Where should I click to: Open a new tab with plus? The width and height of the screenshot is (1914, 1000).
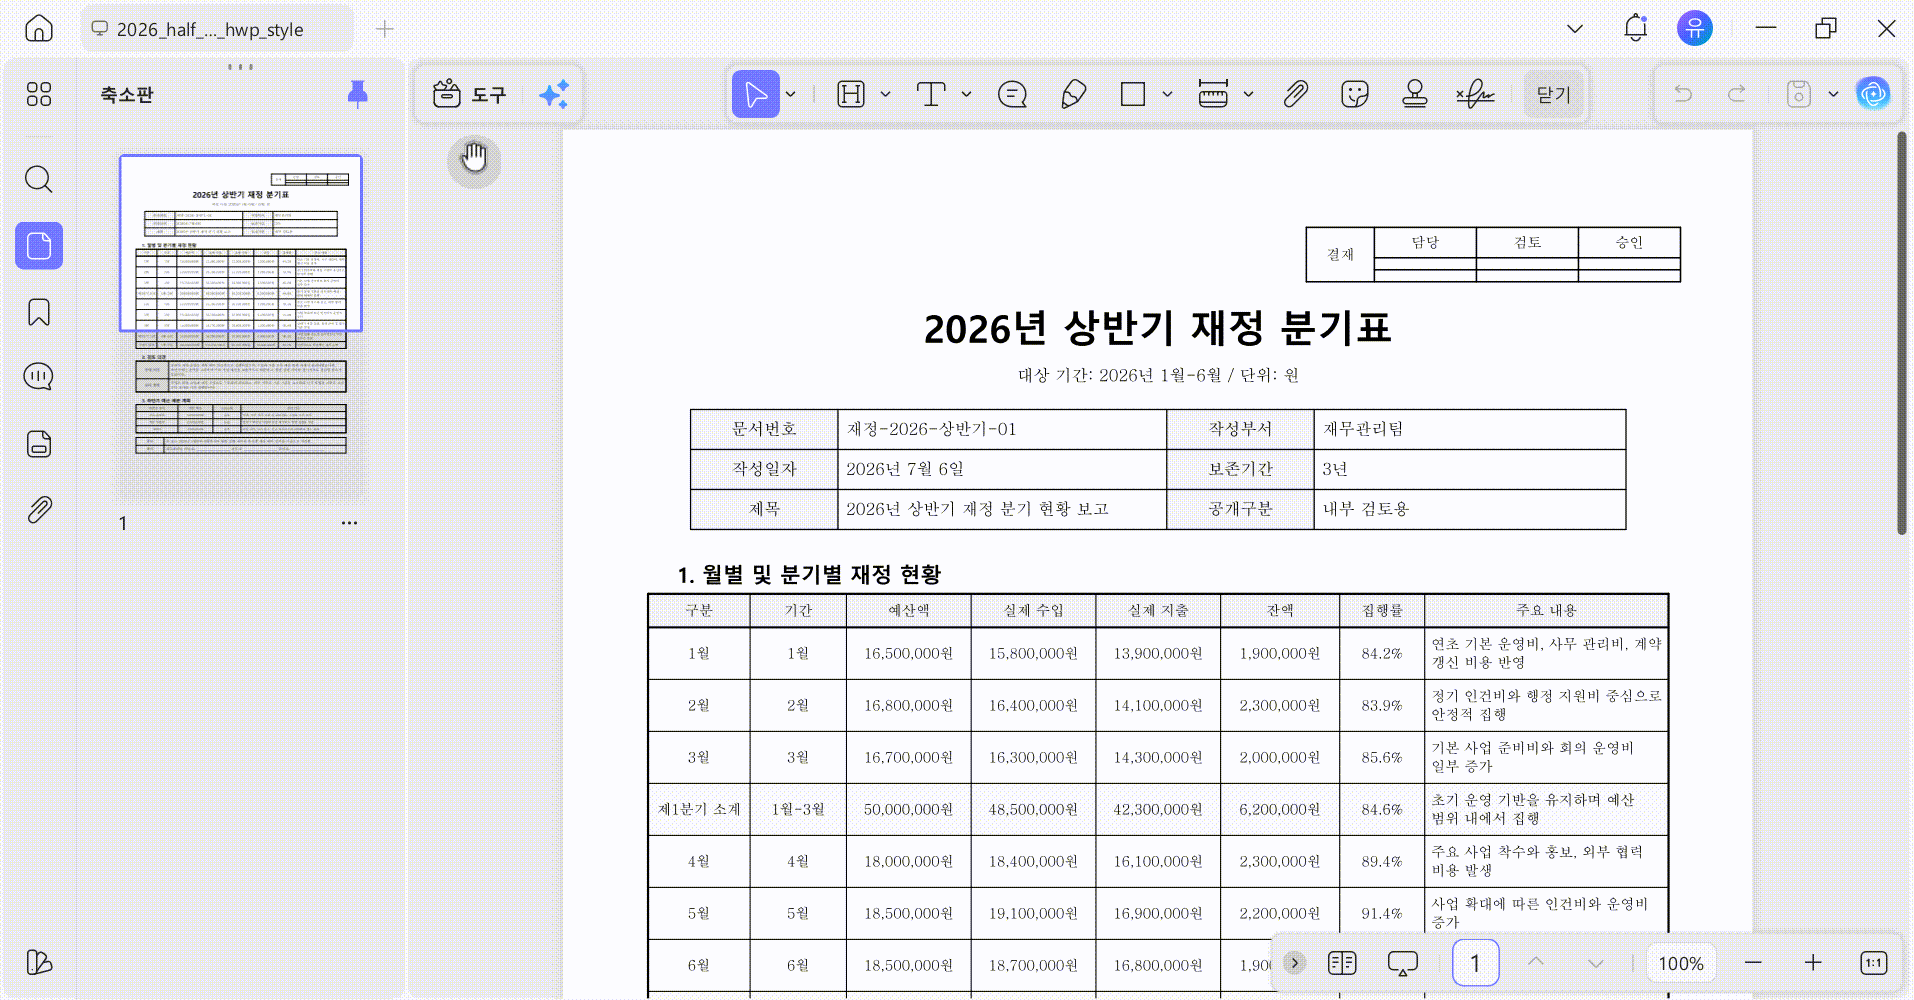click(x=384, y=29)
